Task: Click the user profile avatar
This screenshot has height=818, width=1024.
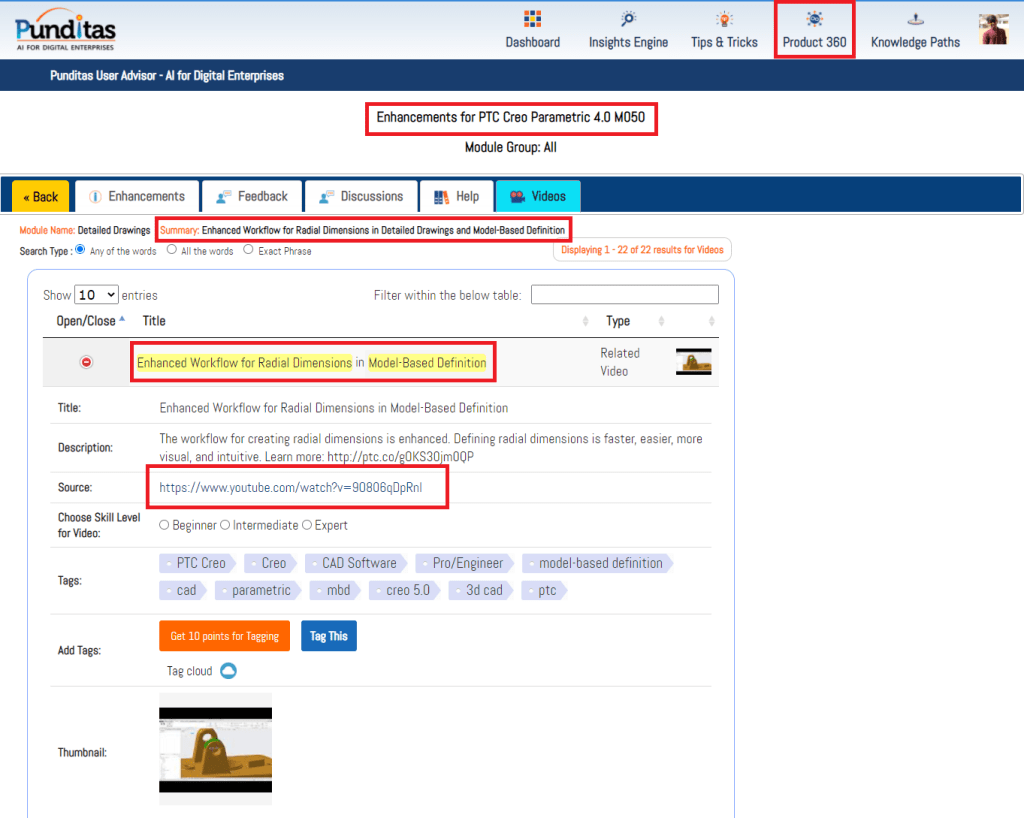Action: 993,29
